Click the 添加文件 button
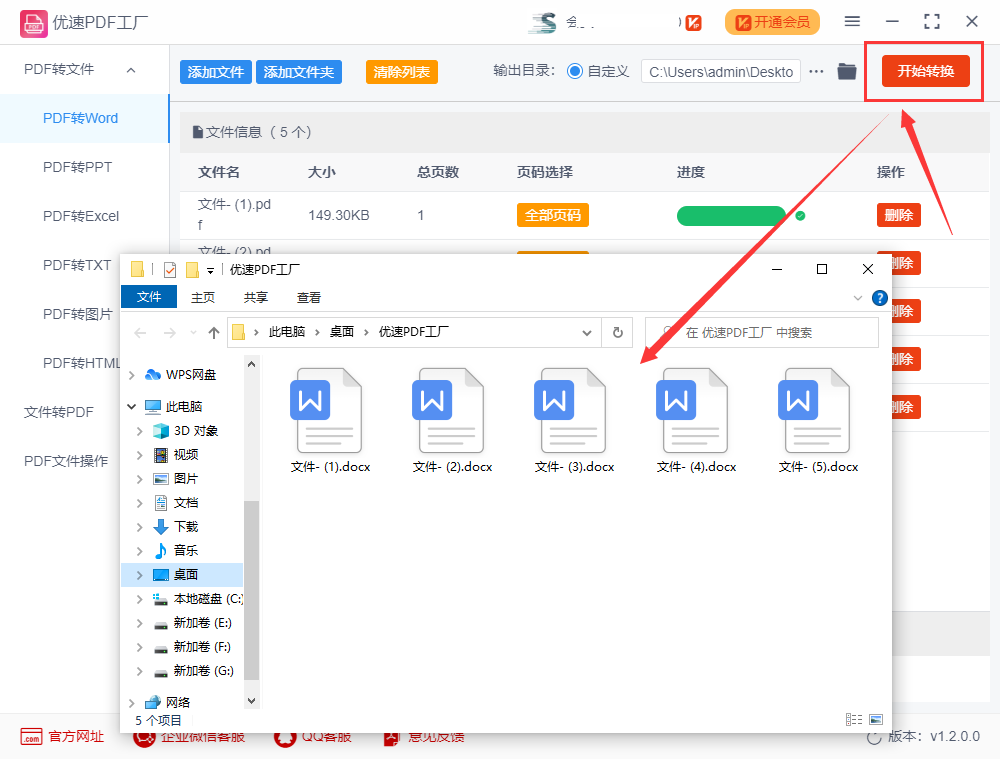 tap(216, 72)
